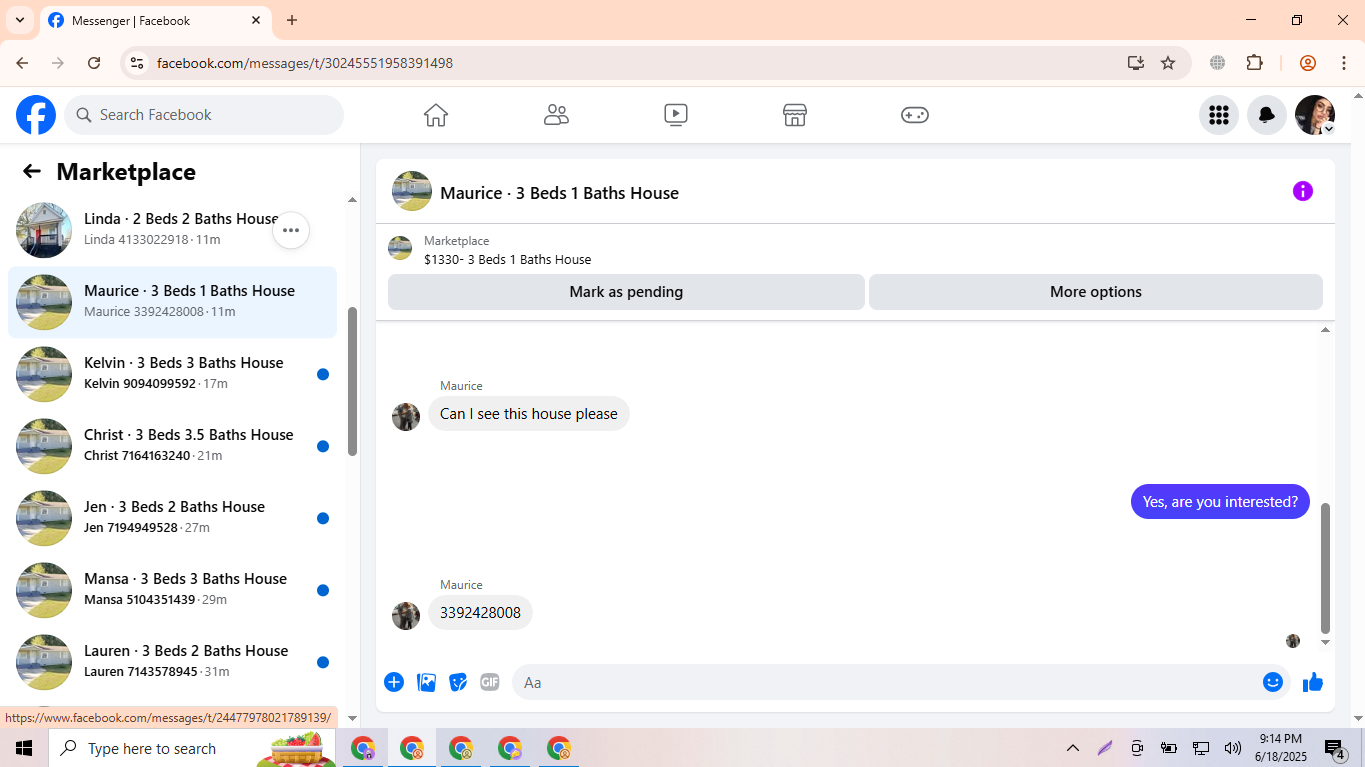Open the Windows notification center icon
The height and width of the screenshot is (767, 1365).
tap(1335, 748)
